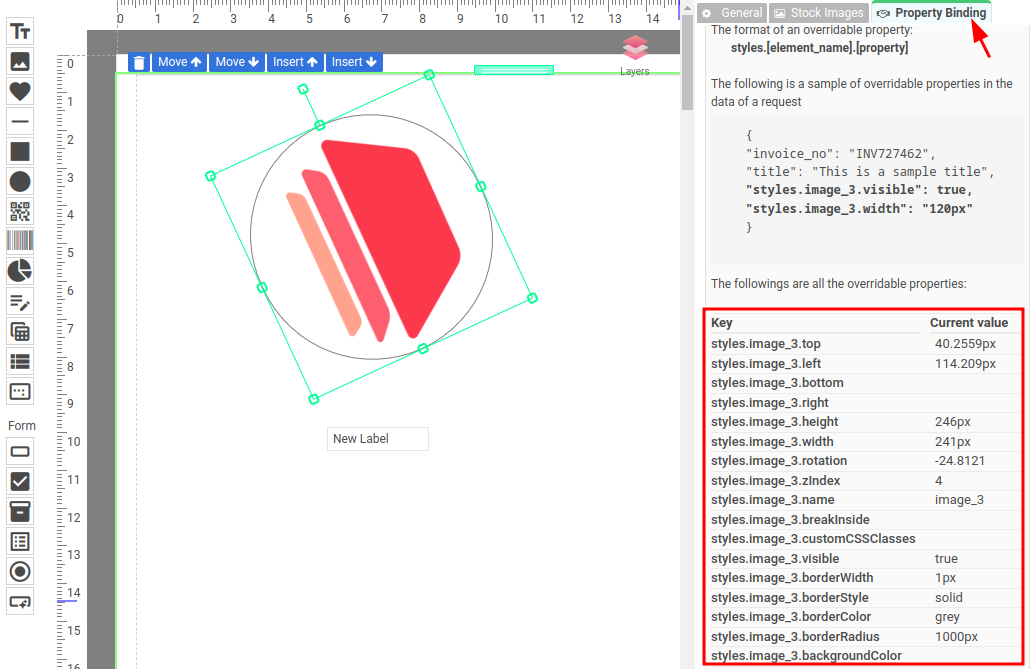Add a form radio button field
Viewport: 1032px width, 669px height.
click(20, 571)
